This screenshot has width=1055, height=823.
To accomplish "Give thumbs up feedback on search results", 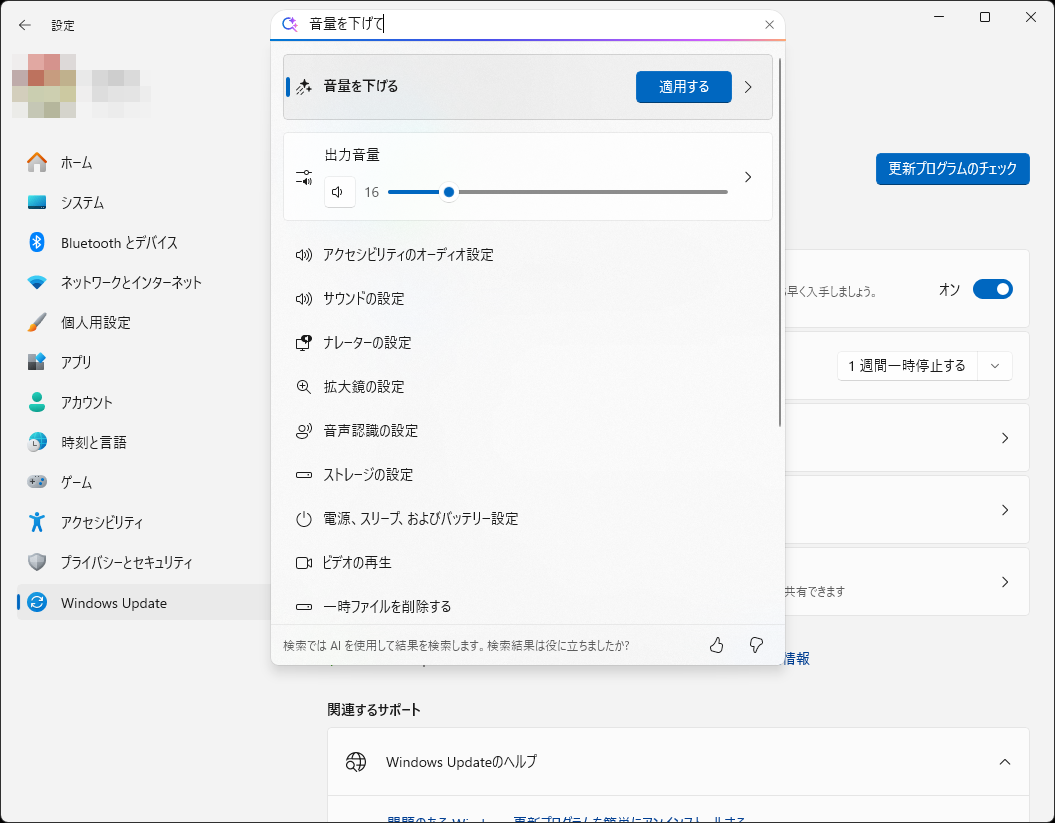I will click(716, 645).
